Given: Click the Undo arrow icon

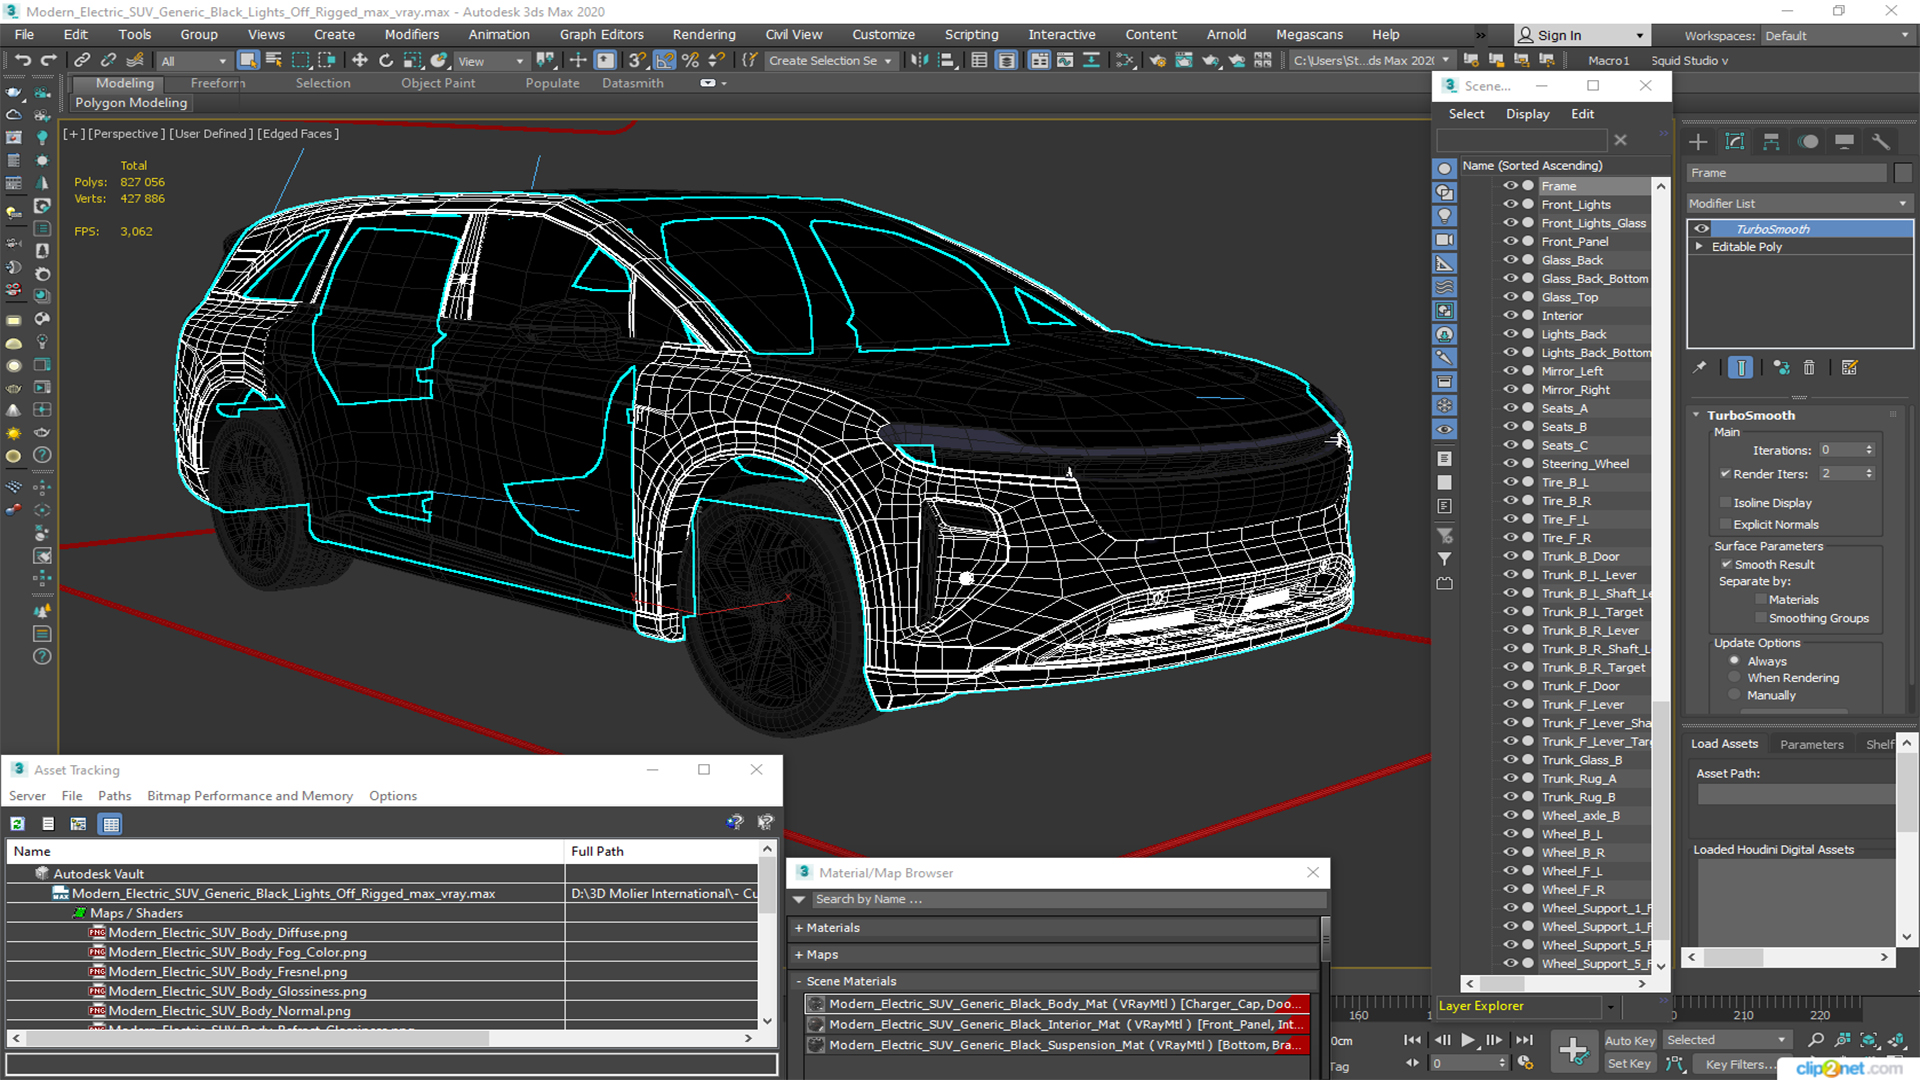Looking at the screenshot, I should [23, 61].
